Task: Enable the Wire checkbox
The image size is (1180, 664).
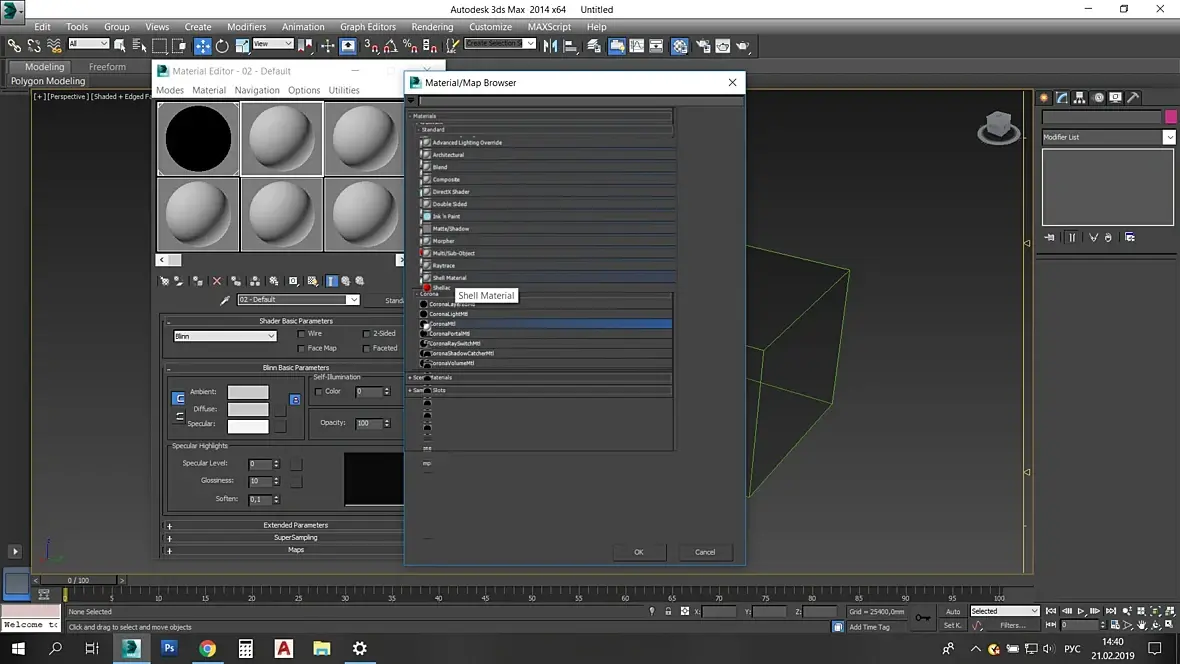Action: click(x=302, y=334)
